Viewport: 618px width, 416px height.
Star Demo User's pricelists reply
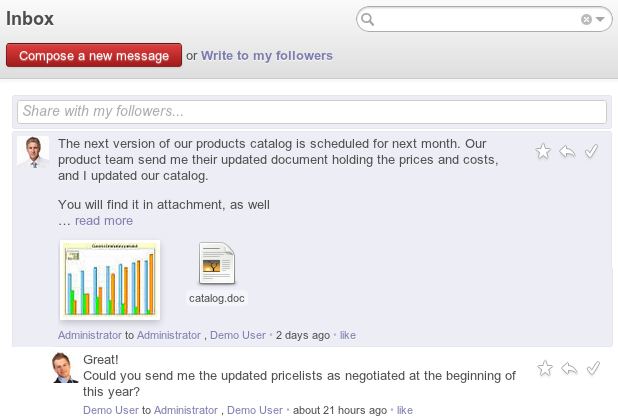click(x=545, y=368)
